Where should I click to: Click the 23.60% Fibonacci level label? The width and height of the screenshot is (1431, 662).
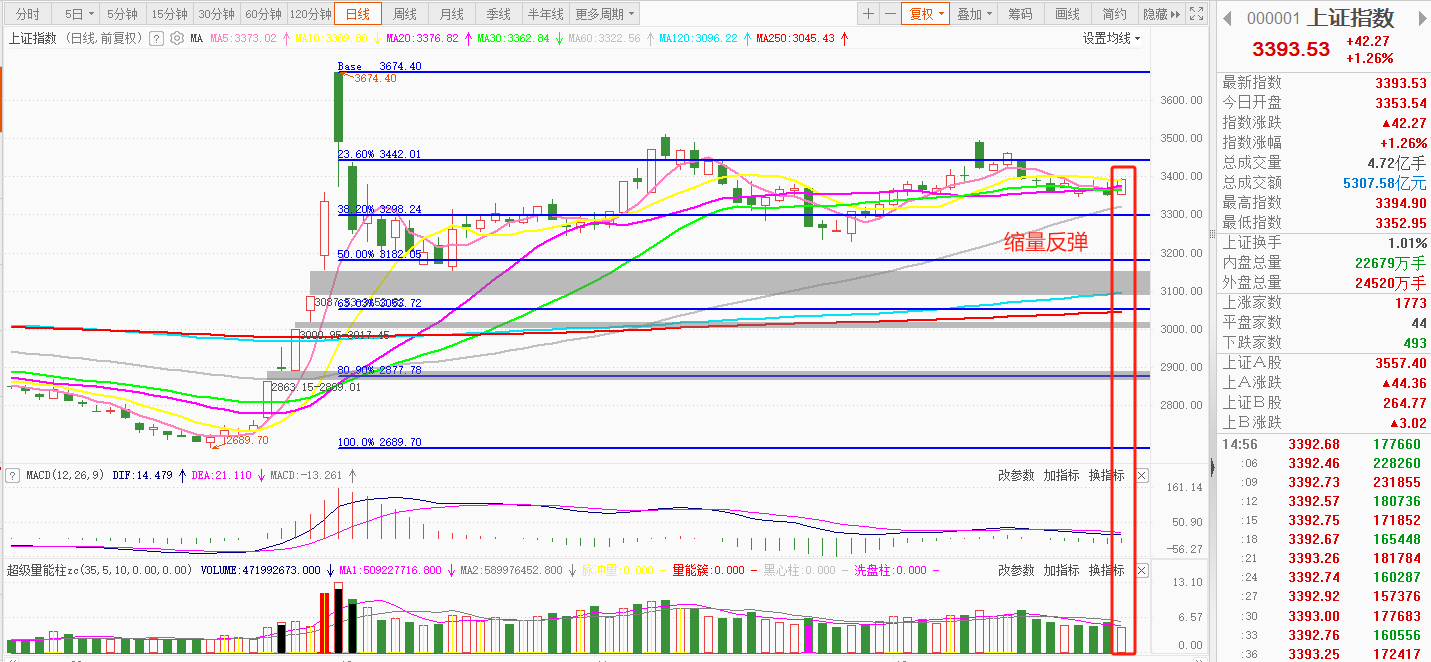tap(379, 154)
